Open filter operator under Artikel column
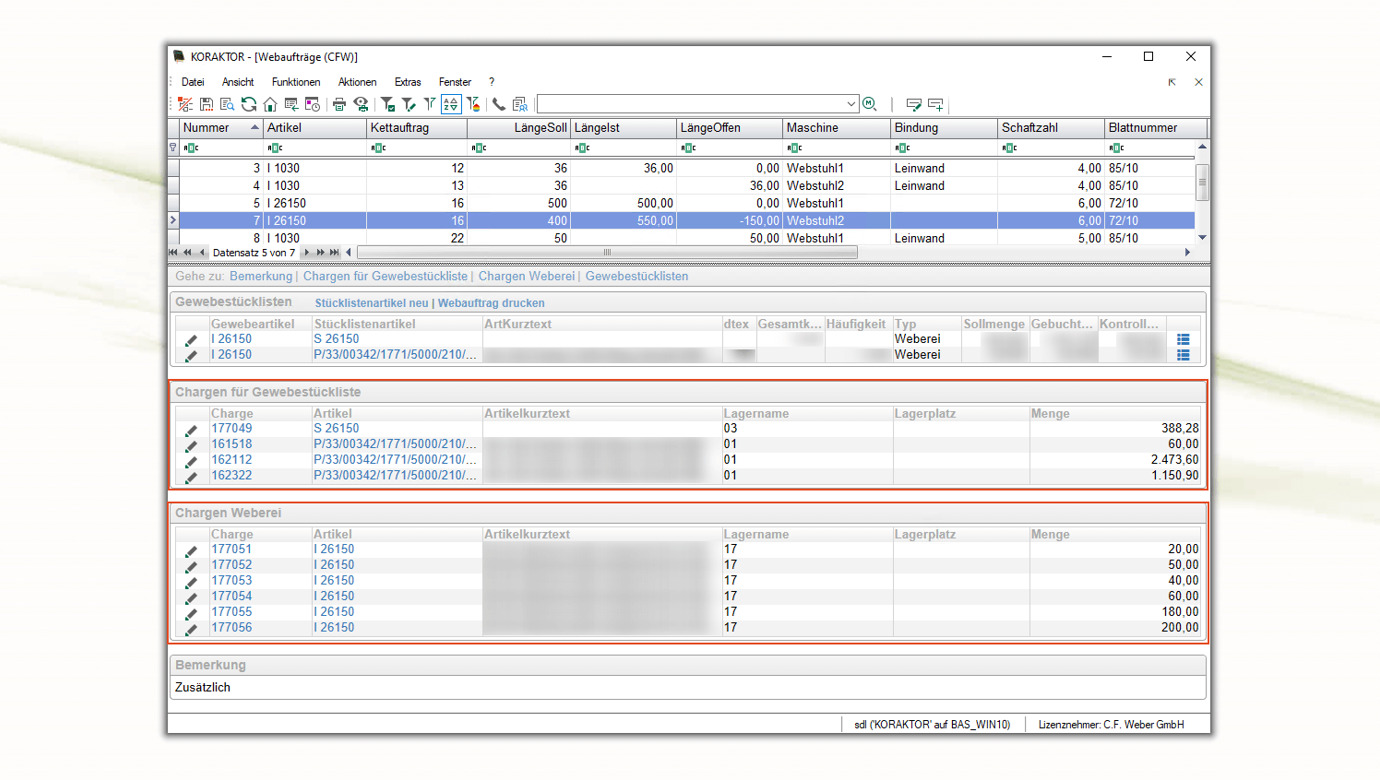Image resolution: width=1380 pixels, height=780 pixels. 275,148
